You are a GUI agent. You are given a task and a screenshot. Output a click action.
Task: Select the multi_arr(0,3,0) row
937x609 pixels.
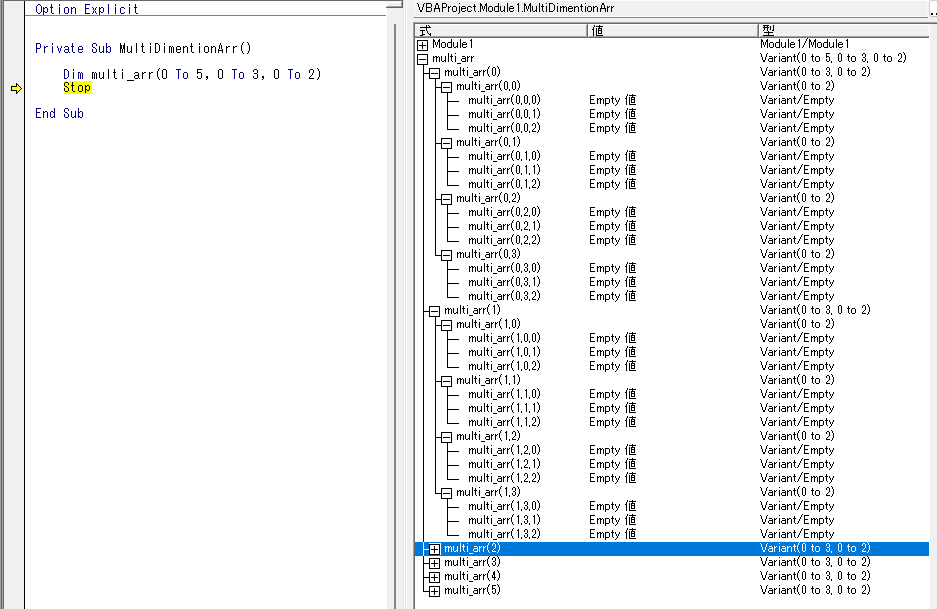click(672, 268)
